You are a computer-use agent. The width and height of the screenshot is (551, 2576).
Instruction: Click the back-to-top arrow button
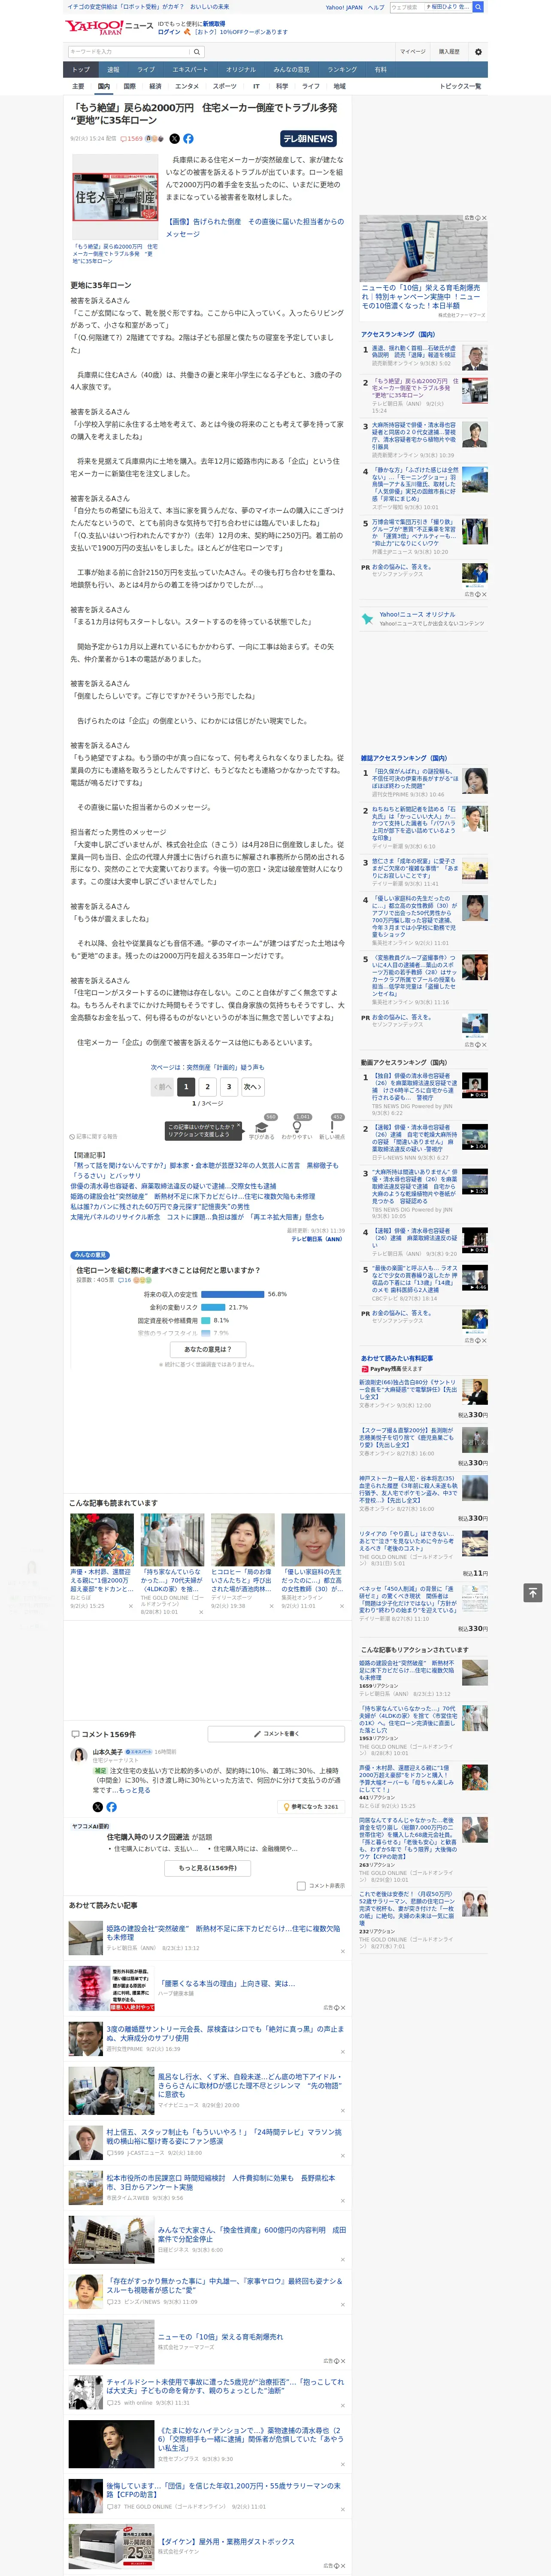532,1592
